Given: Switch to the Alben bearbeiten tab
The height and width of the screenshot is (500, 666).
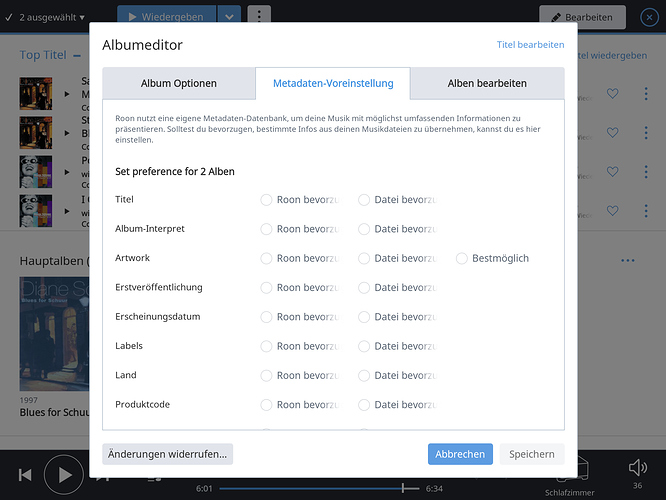Looking at the screenshot, I should [487, 83].
